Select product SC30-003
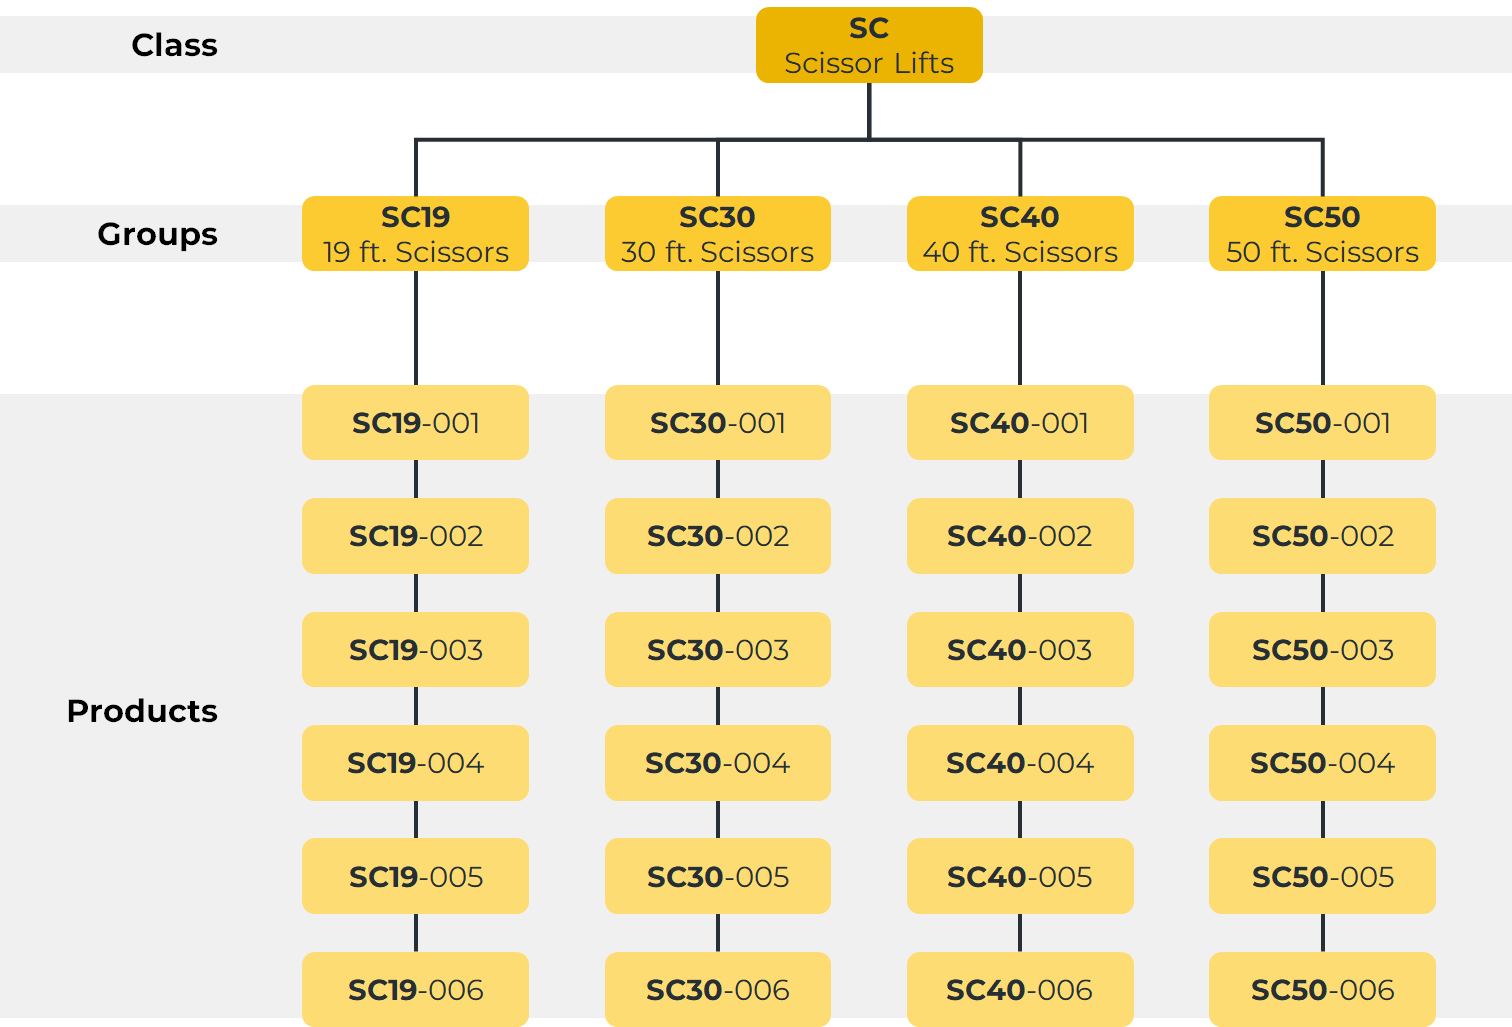 click(717, 650)
